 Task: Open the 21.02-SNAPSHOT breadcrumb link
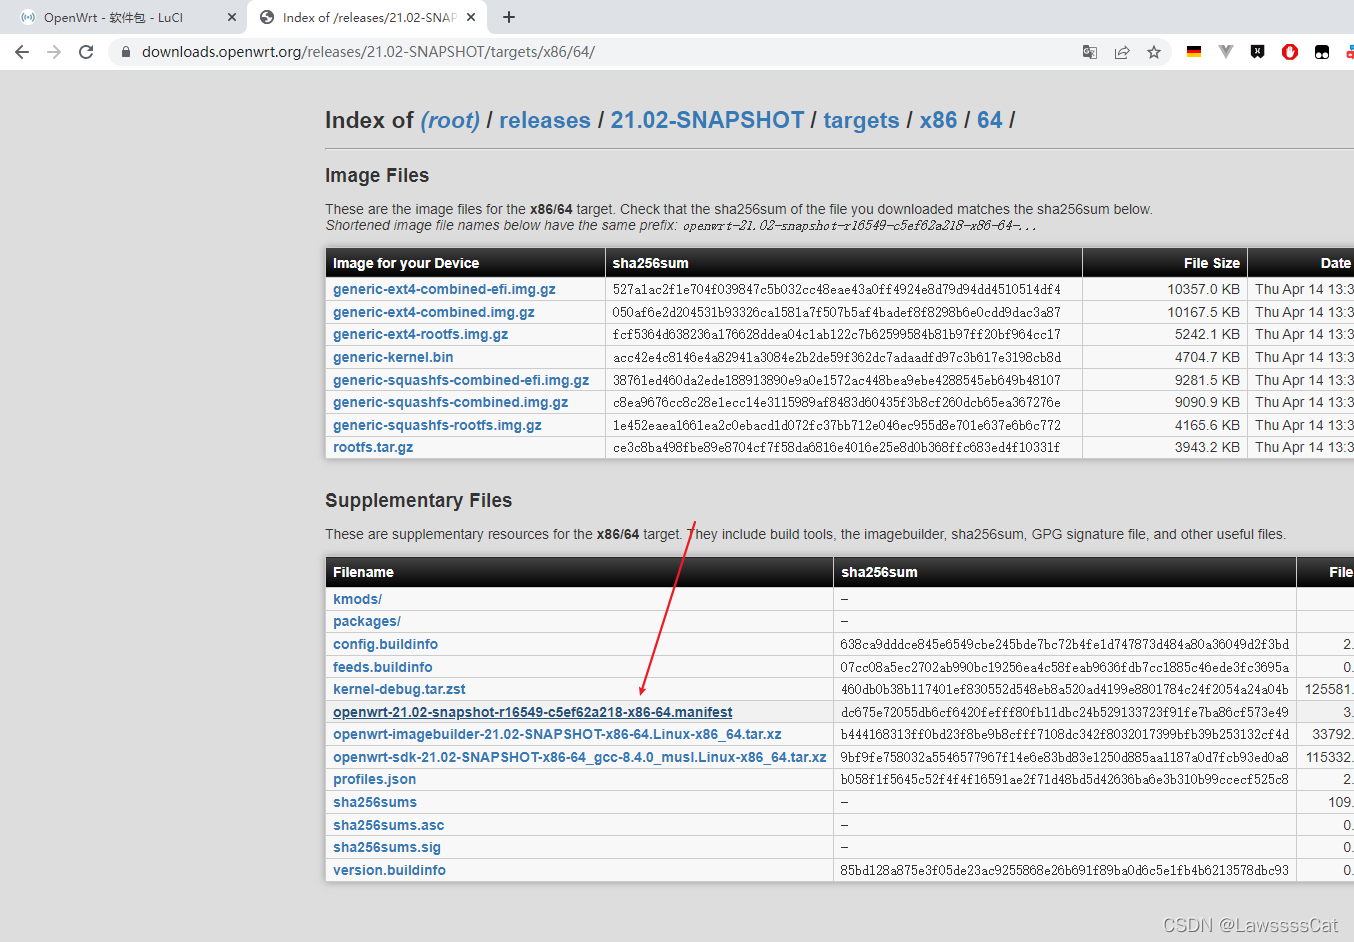(707, 120)
